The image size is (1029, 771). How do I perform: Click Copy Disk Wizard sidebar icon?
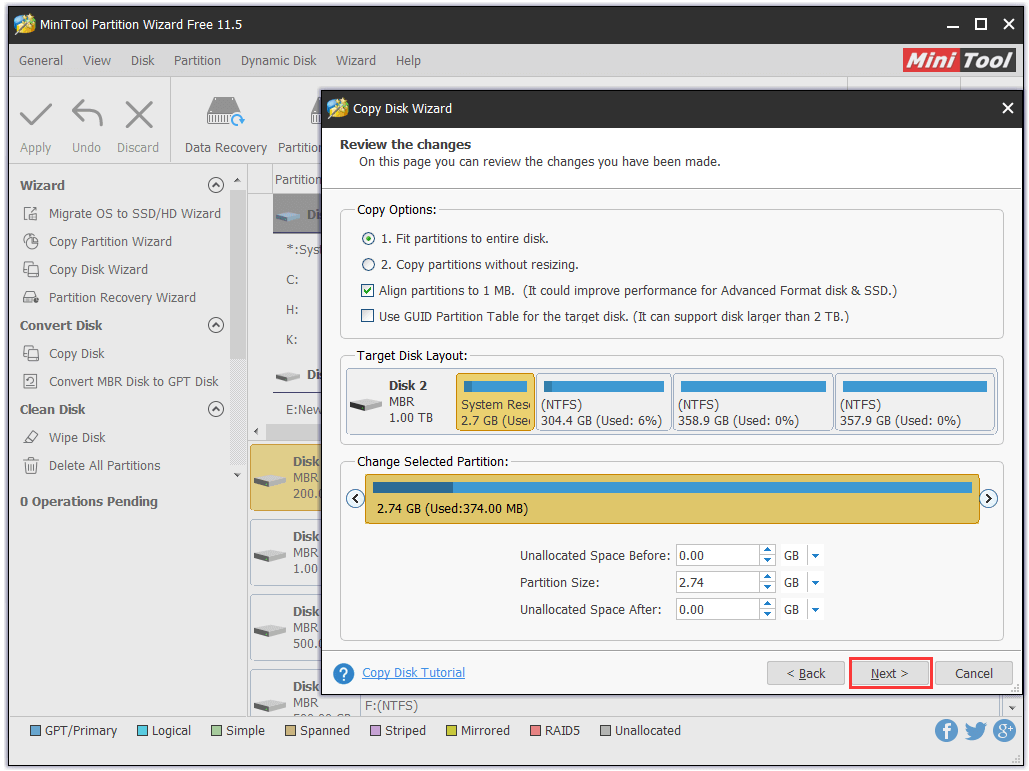(30, 269)
